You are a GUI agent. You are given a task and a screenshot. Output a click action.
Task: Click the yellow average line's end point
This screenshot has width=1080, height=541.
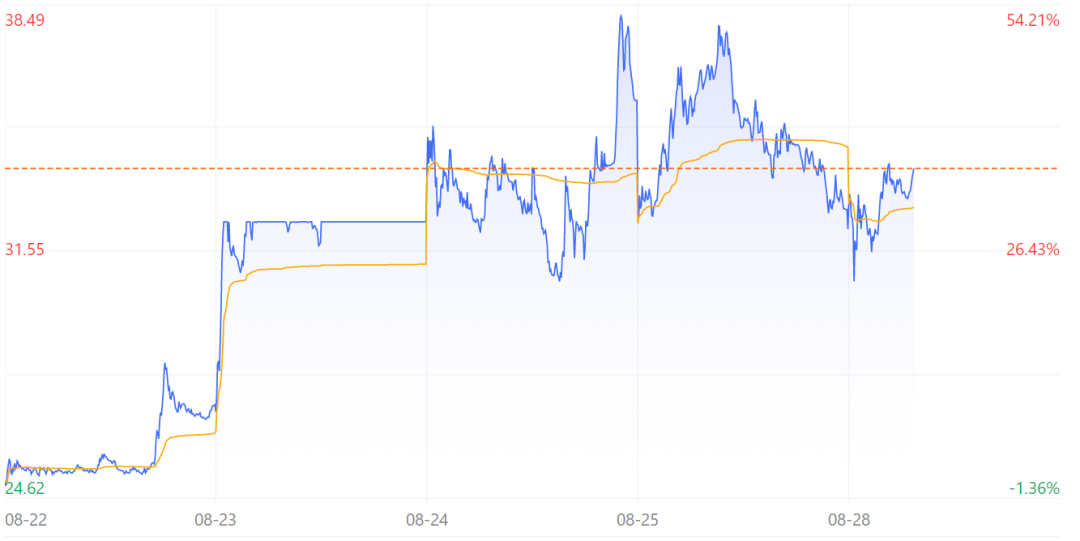(913, 207)
